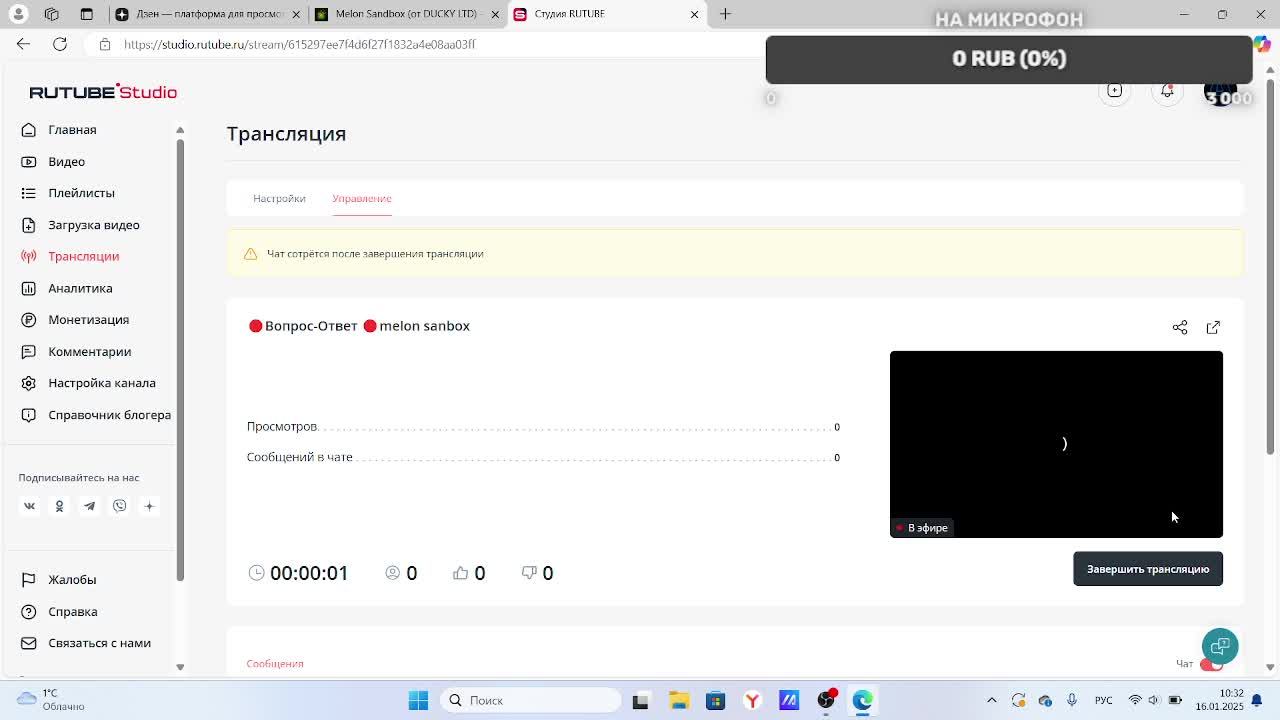Reload the page
Image resolution: width=1280 pixels, height=720 pixels.
point(60,44)
